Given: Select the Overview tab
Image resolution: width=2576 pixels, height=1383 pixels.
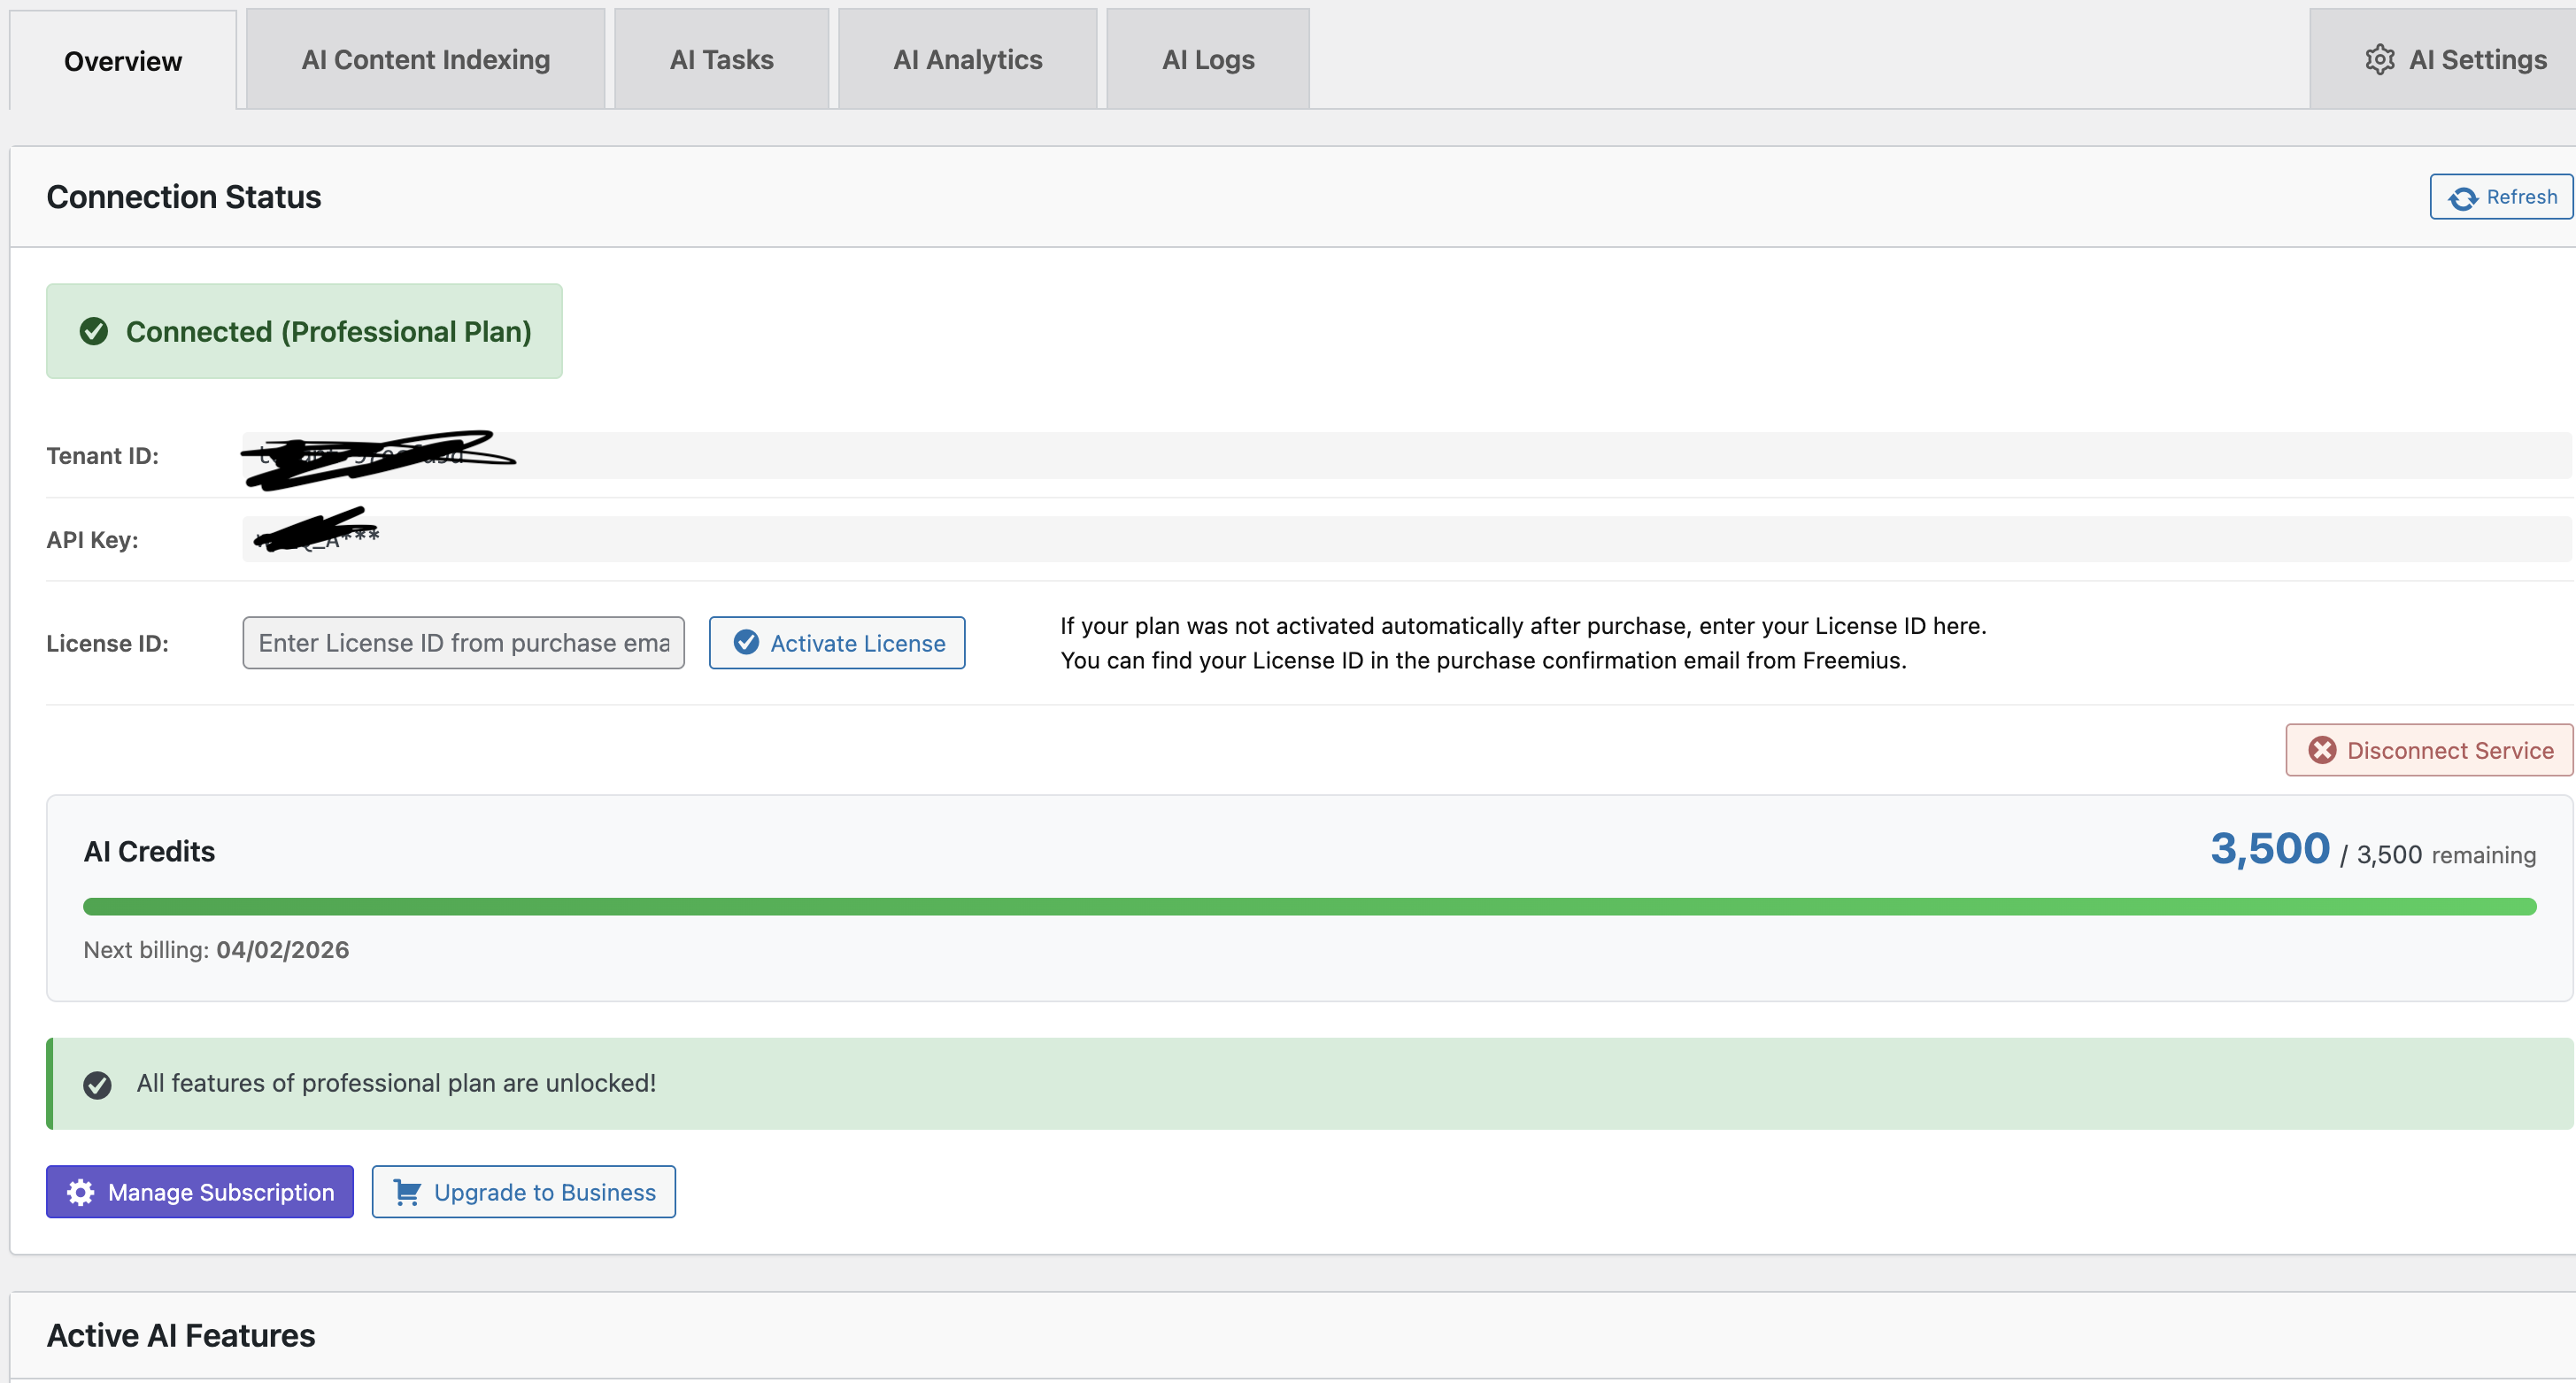Looking at the screenshot, I should coord(123,61).
